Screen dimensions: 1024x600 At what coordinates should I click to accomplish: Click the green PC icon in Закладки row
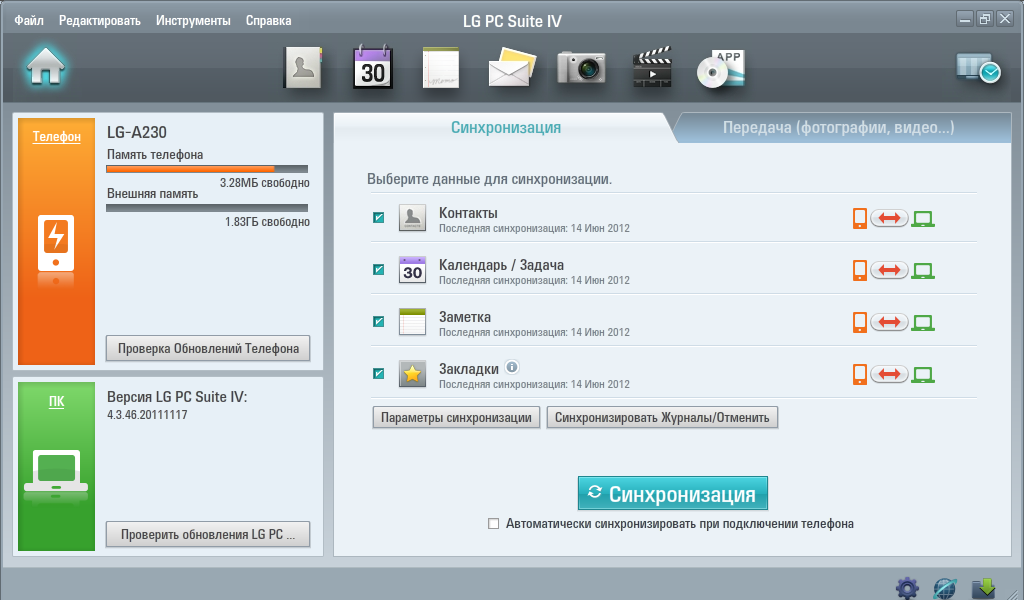click(923, 375)
